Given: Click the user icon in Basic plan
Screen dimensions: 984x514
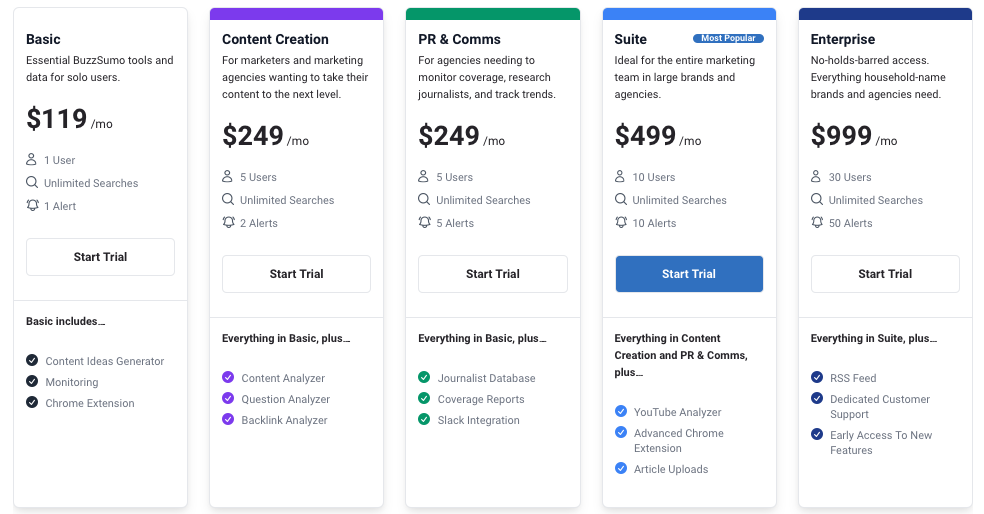Looking at the screenshot, I should coord(32,160).
